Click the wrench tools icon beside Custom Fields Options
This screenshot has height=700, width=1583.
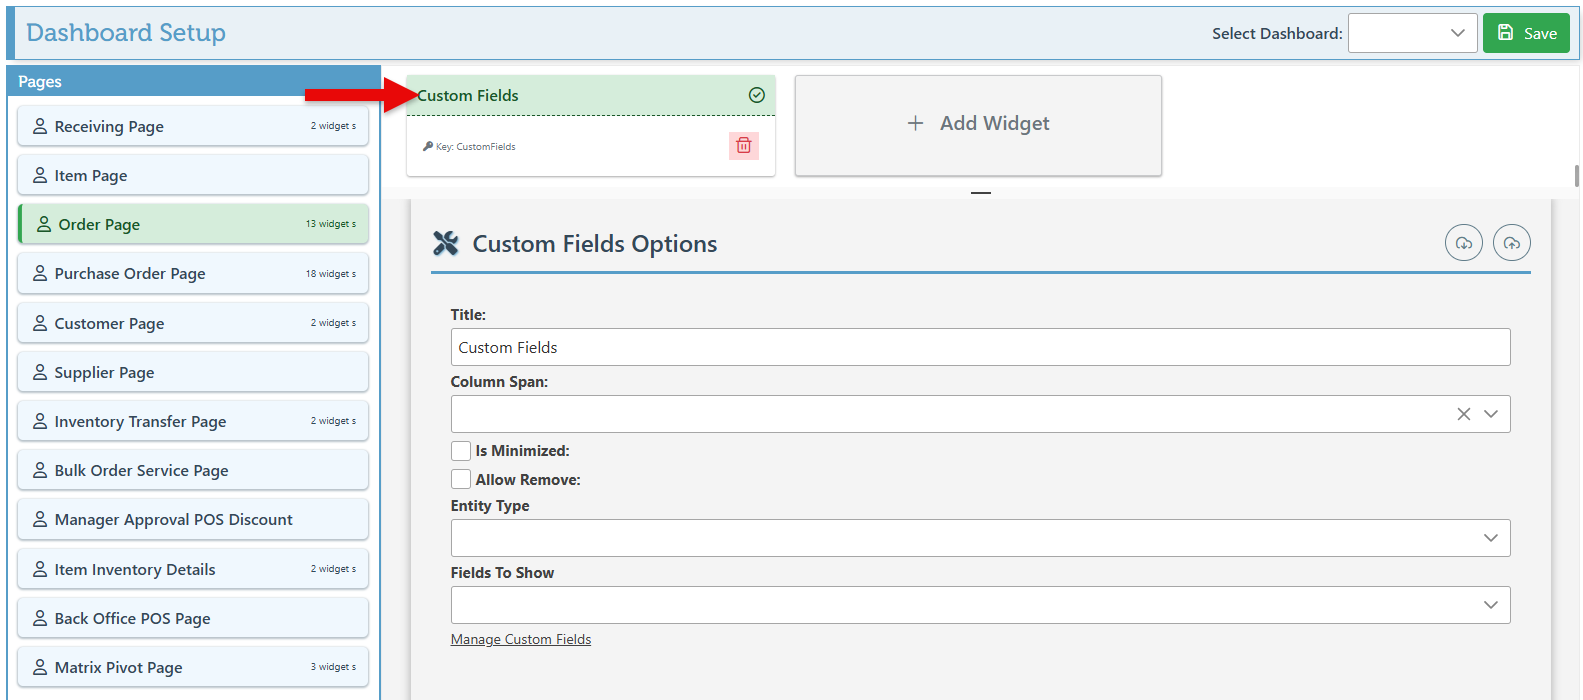point(446,244)
